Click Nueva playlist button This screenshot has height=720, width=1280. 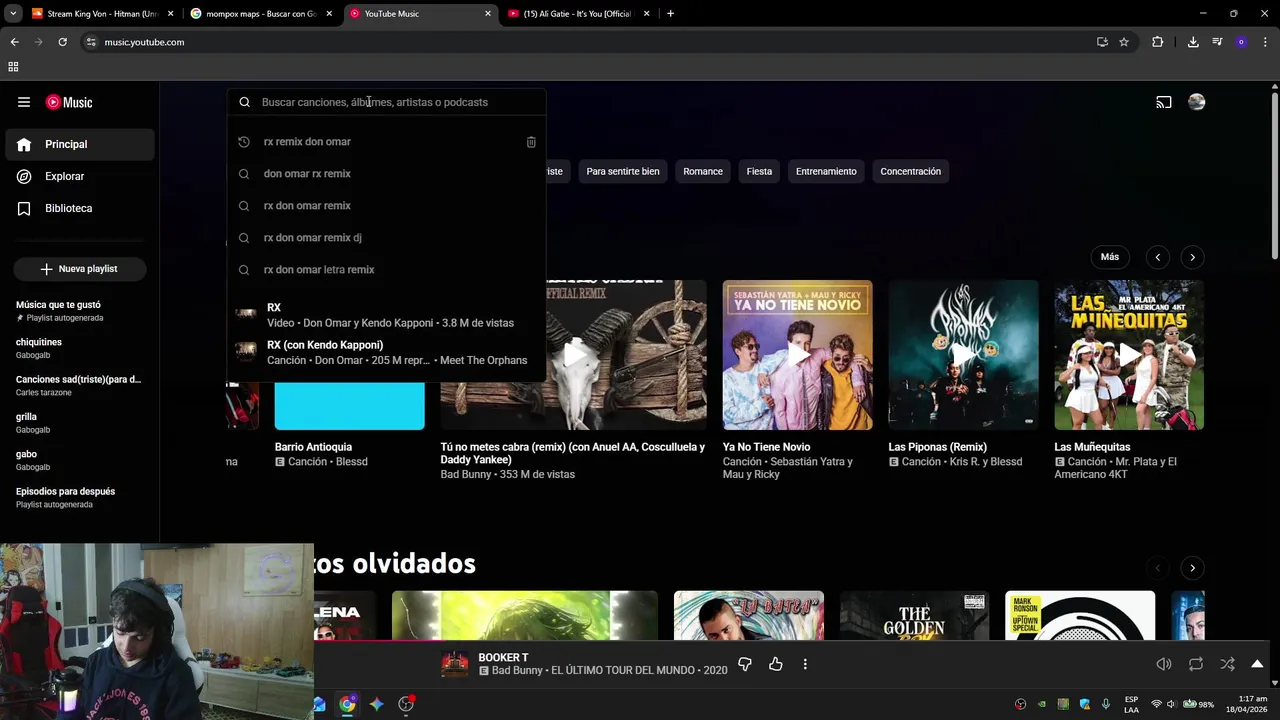pos(79,269)
